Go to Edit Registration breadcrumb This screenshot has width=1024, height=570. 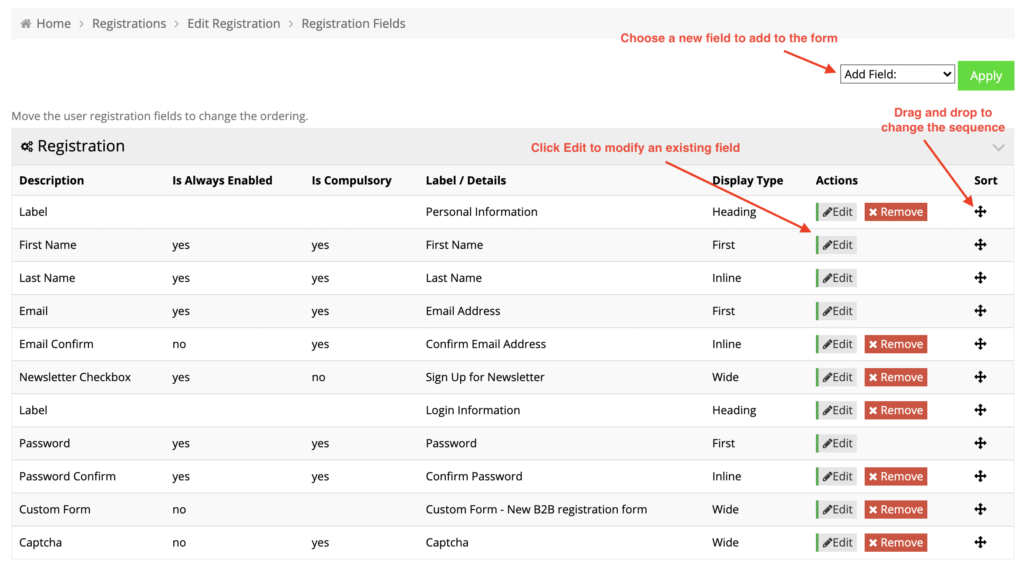point(233,24)
